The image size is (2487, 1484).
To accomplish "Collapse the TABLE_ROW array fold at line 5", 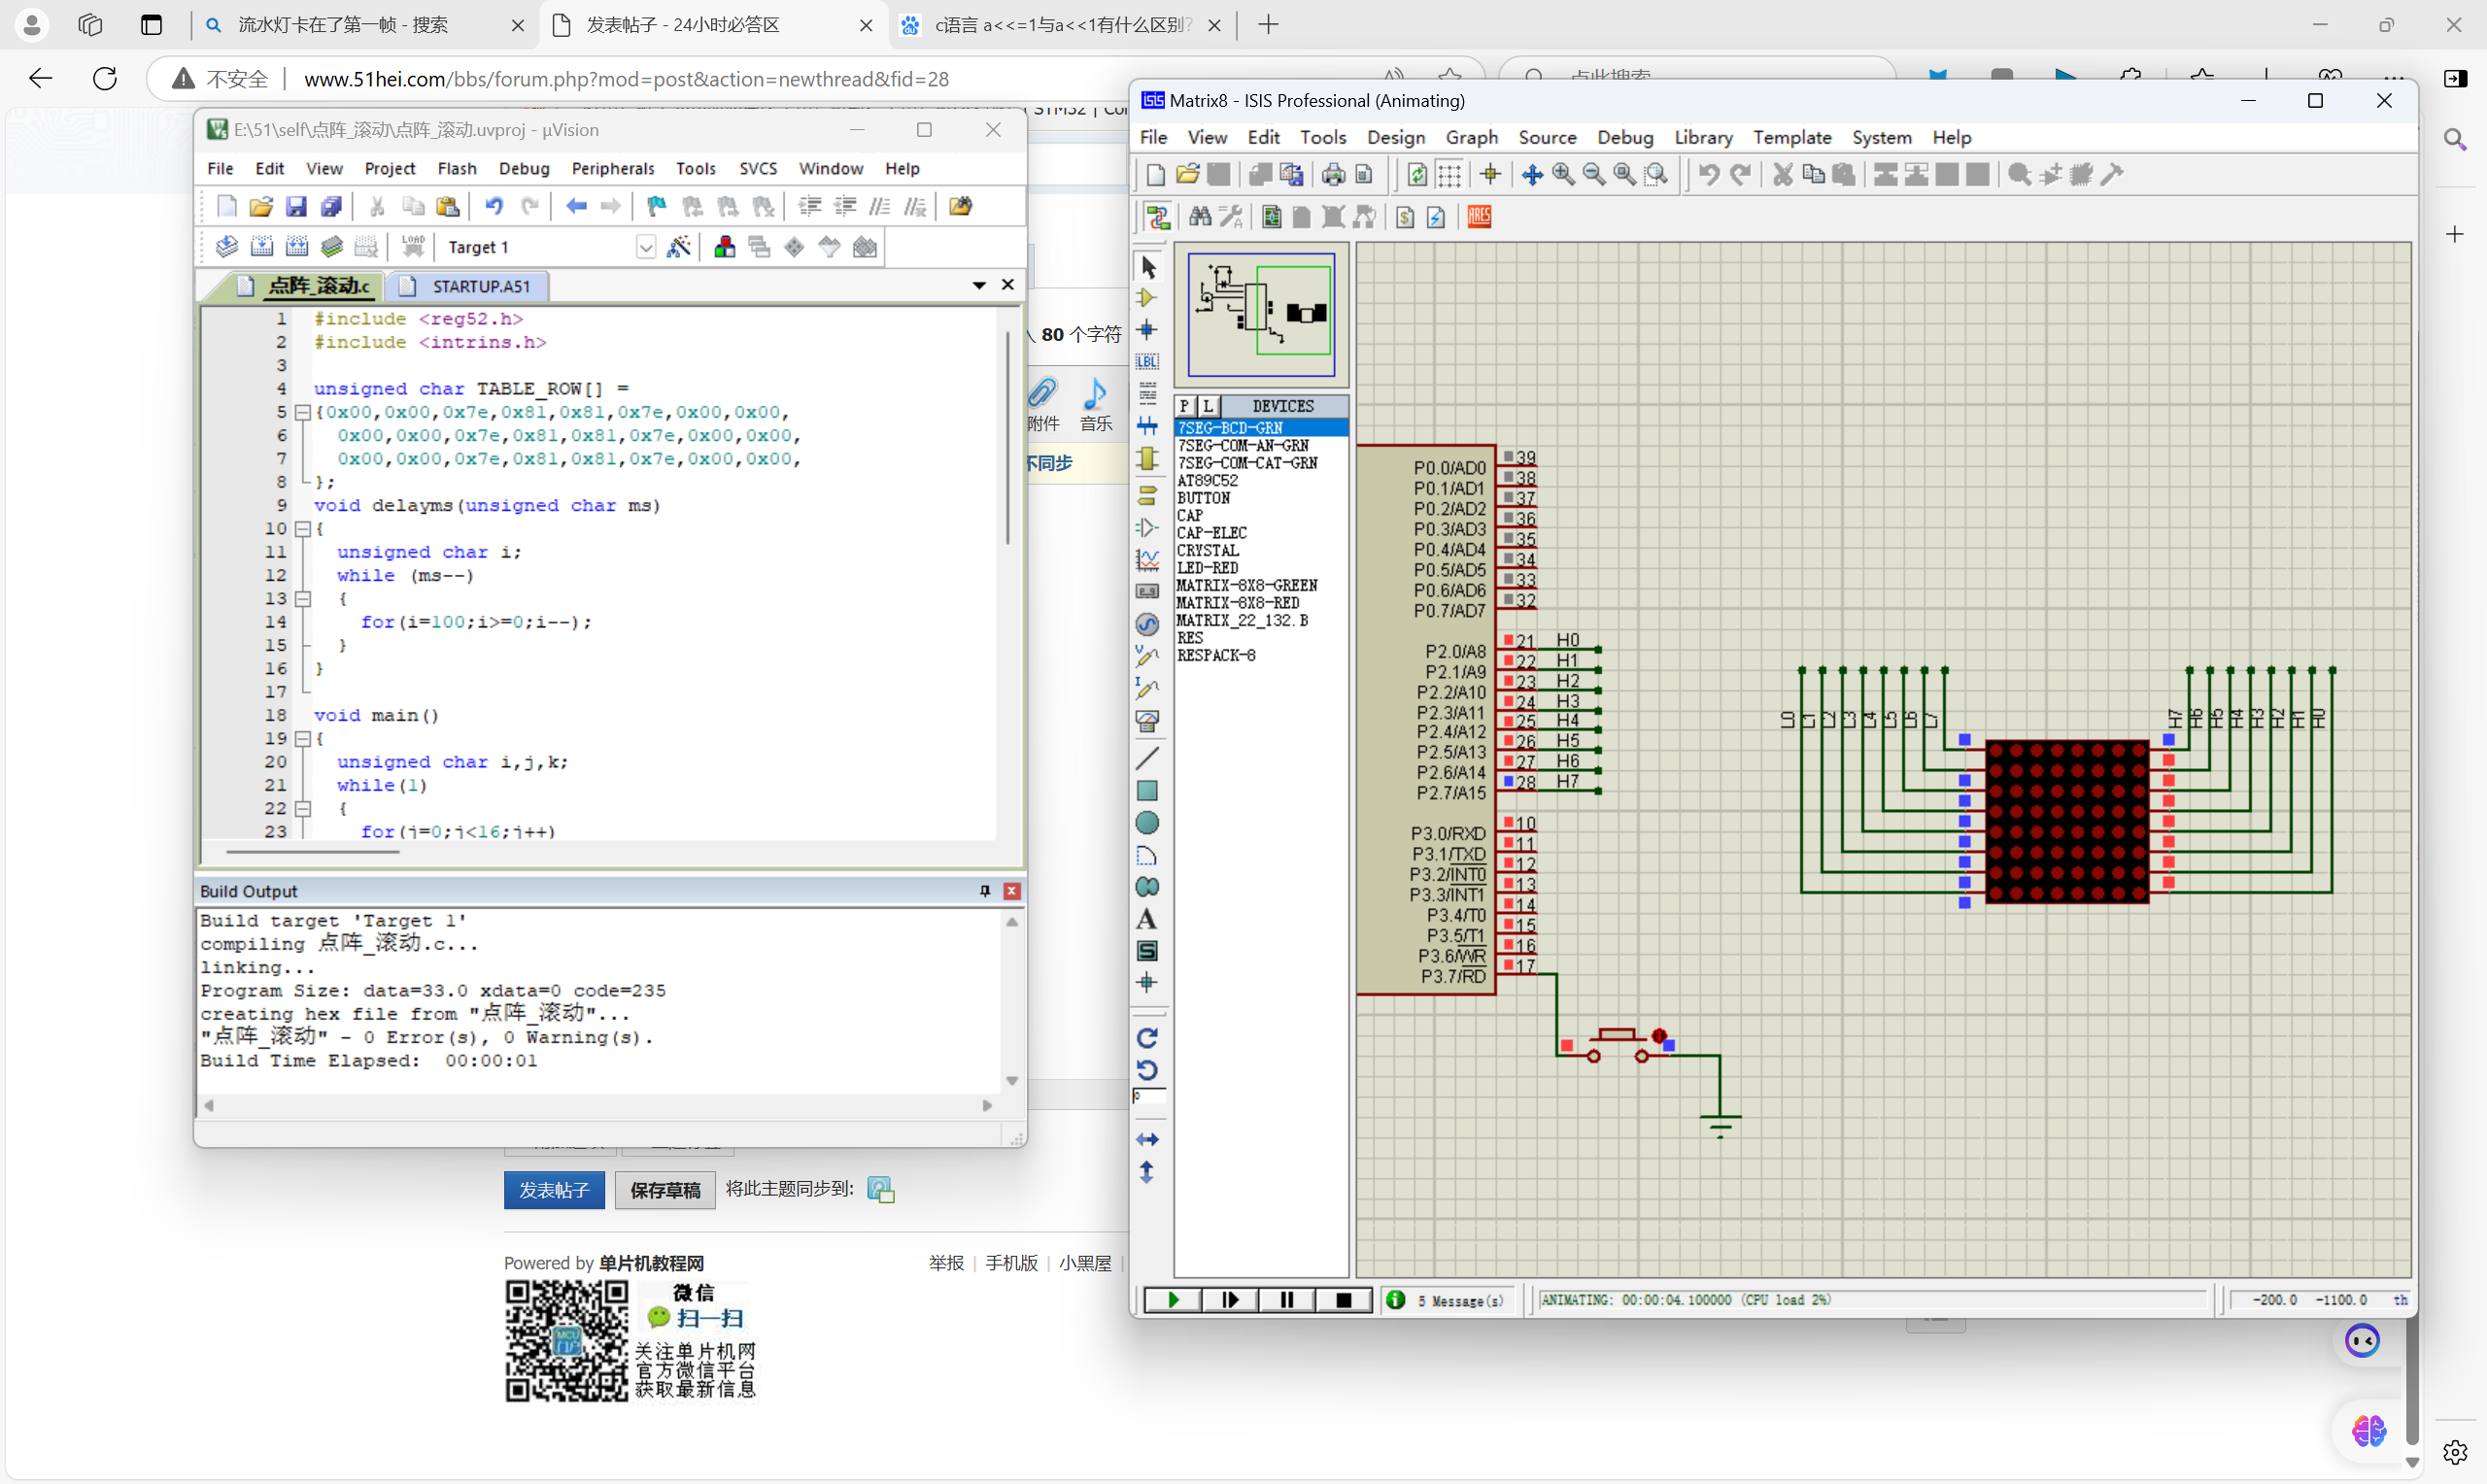I will 302,412.
